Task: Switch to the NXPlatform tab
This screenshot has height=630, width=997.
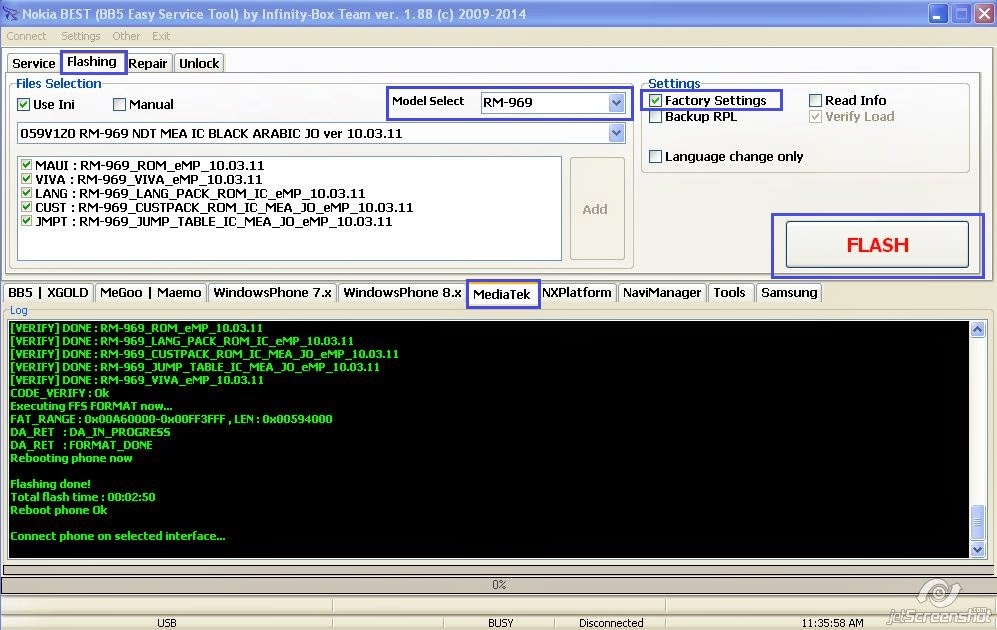Action: coord(577,292)
